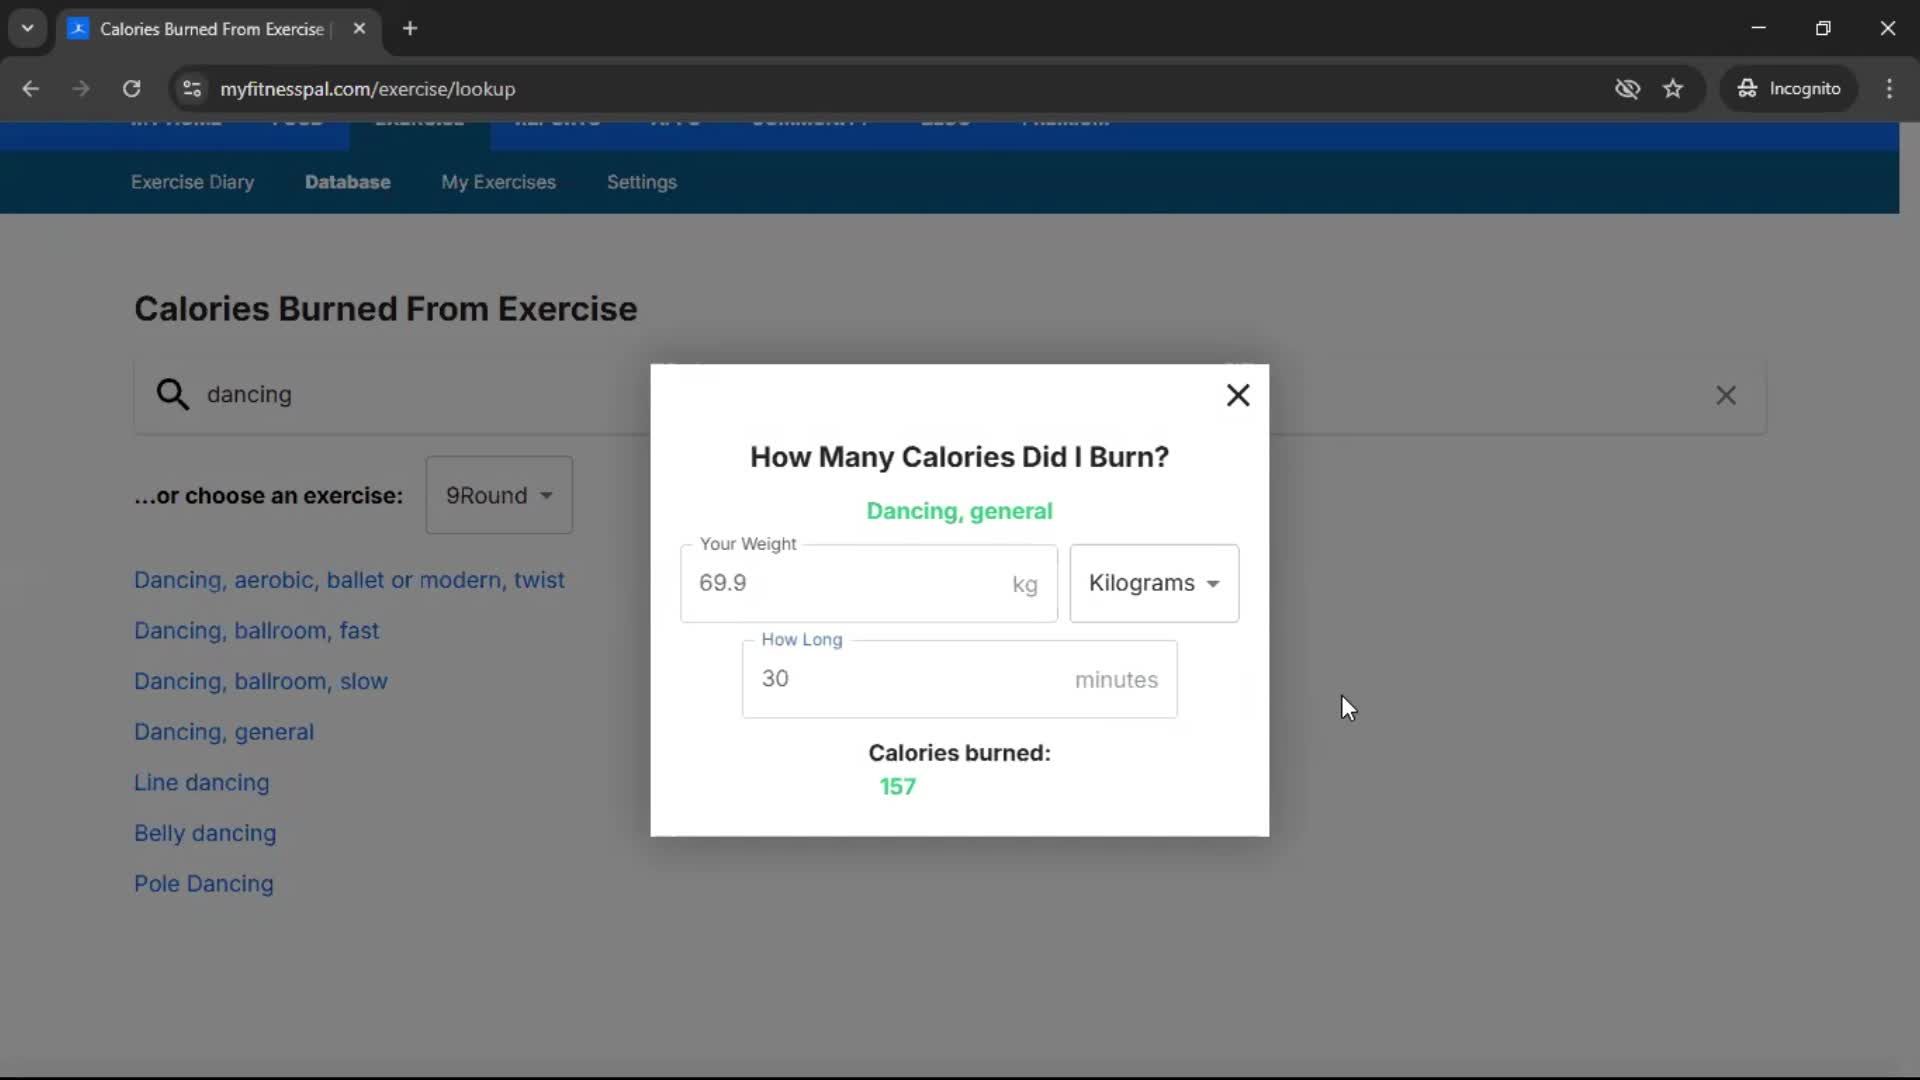The height and width of the screenshot is (1080, 1920).
Task: Select Dancing, aerobic, ballet or modern
Action: [349, 580]
